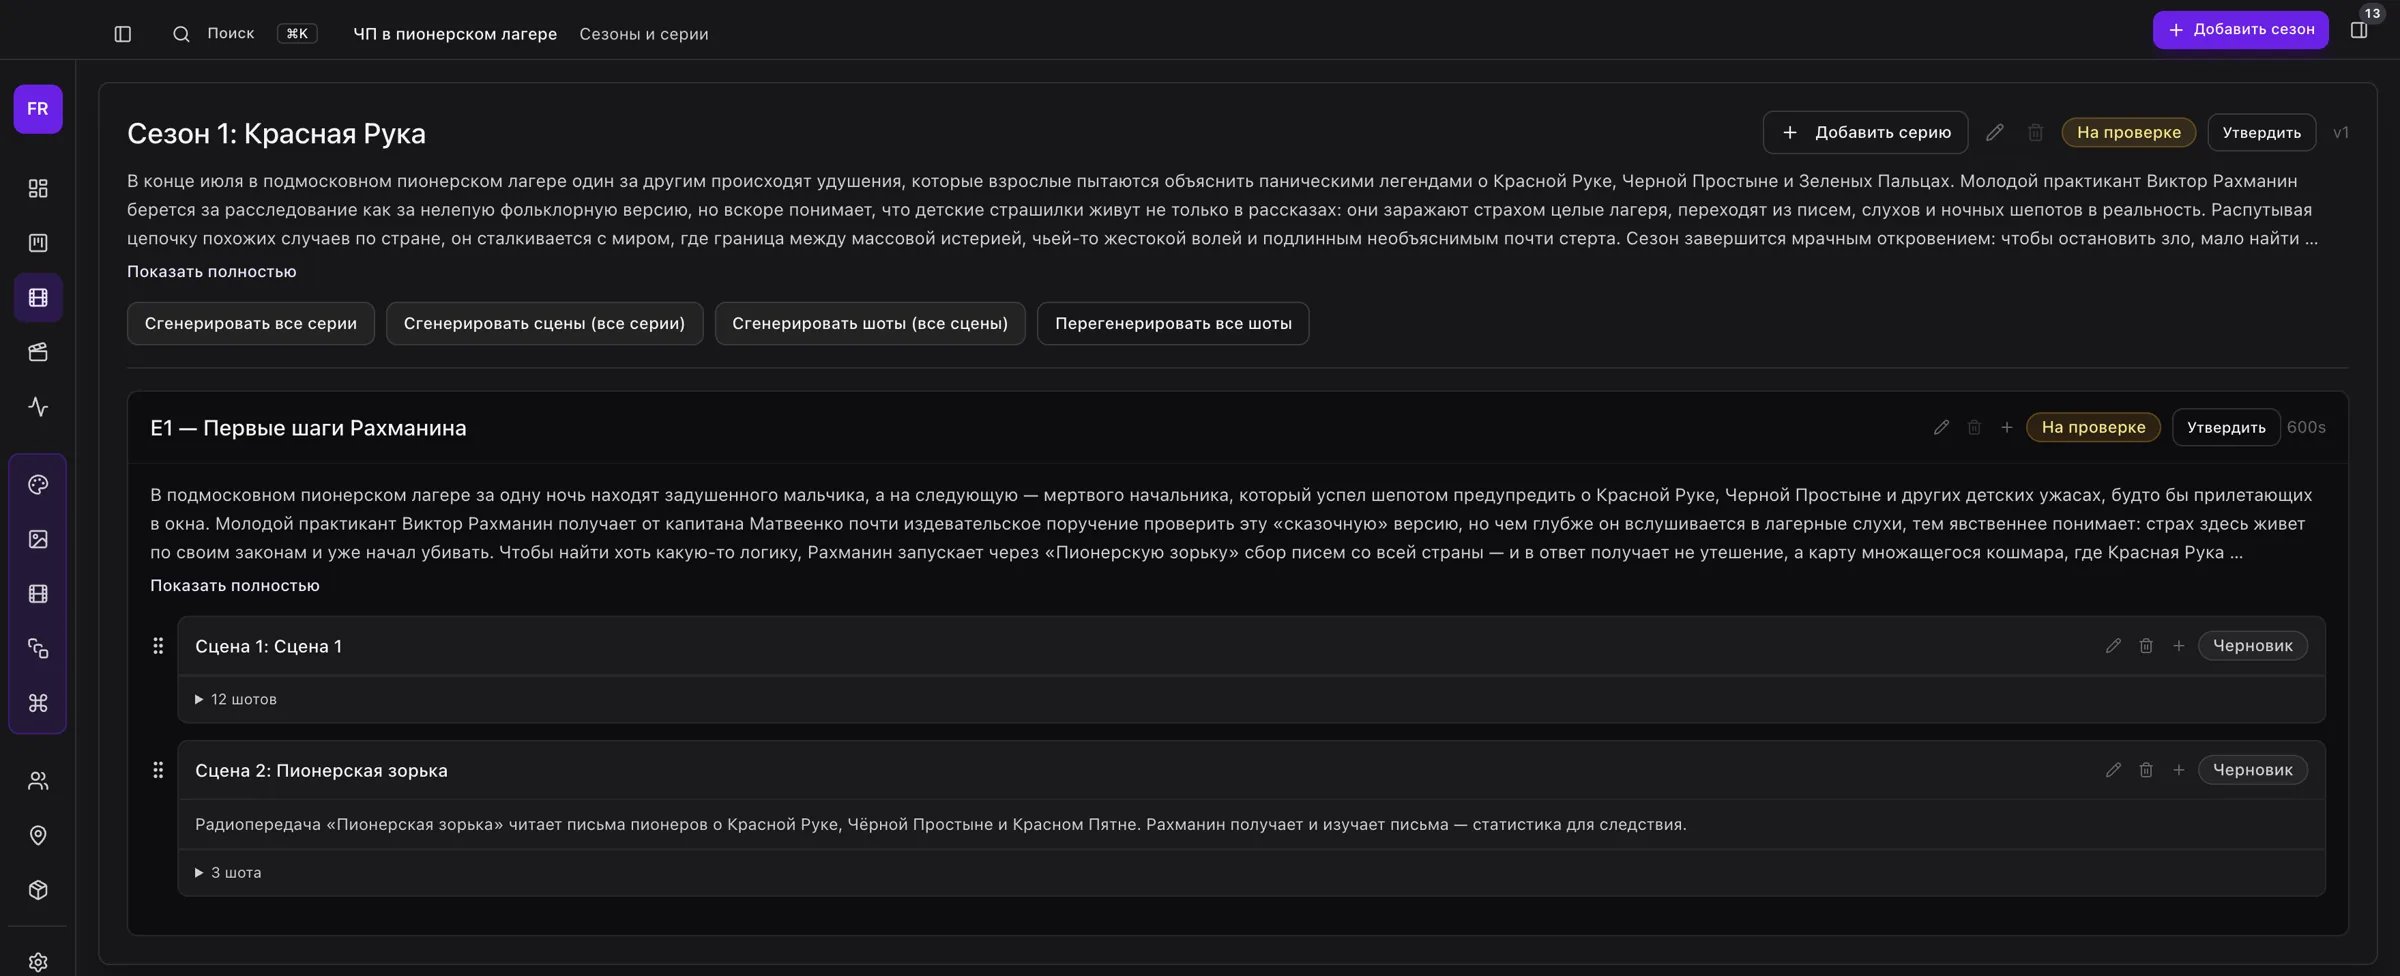Select the film strip seasons icon
This screenshot has width=2400, height=976.
(x=38, y=298)
